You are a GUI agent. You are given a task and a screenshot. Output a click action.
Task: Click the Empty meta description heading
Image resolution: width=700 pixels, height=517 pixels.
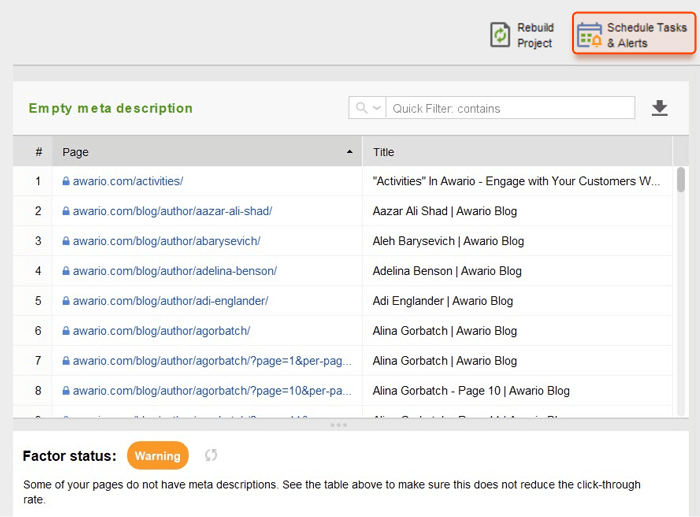coord(111,108)
